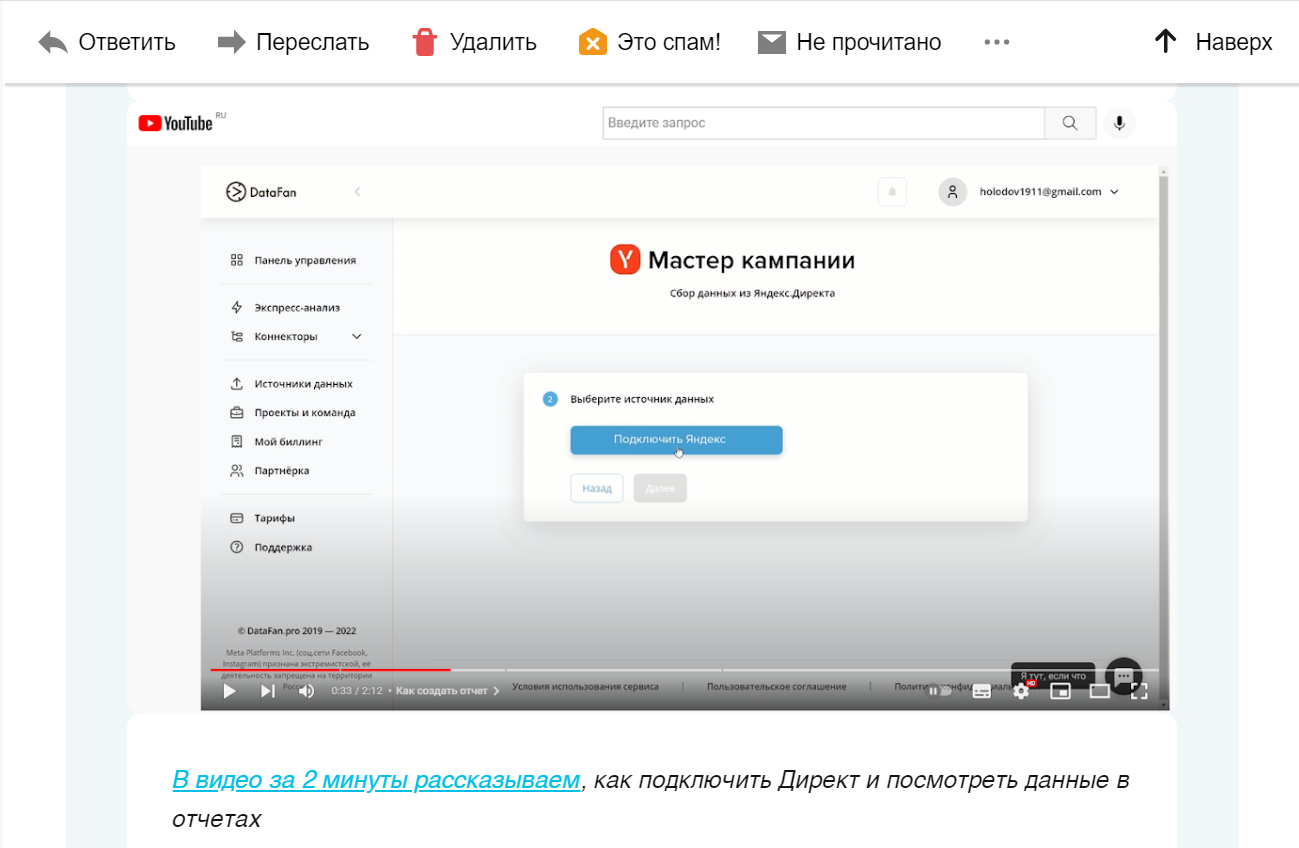Open the video settings gear
Image resolution: width=1299 pixels, height=848 pixels.
click(1021, 691)
